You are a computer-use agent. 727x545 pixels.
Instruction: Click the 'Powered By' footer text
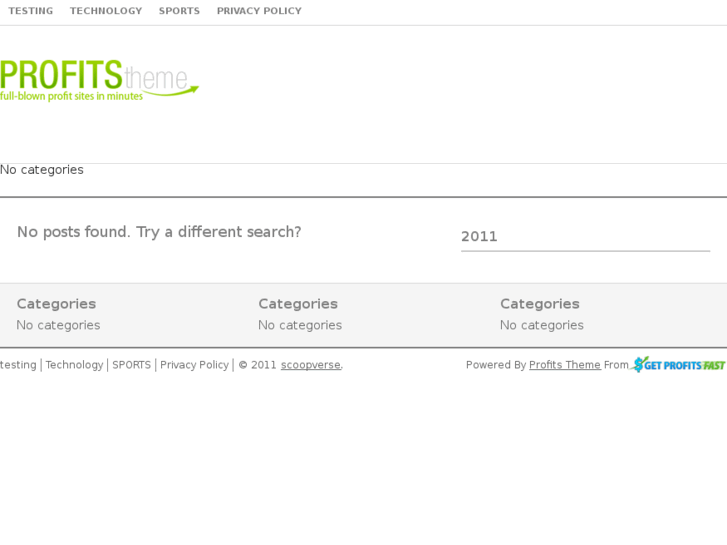pos(496,365)
